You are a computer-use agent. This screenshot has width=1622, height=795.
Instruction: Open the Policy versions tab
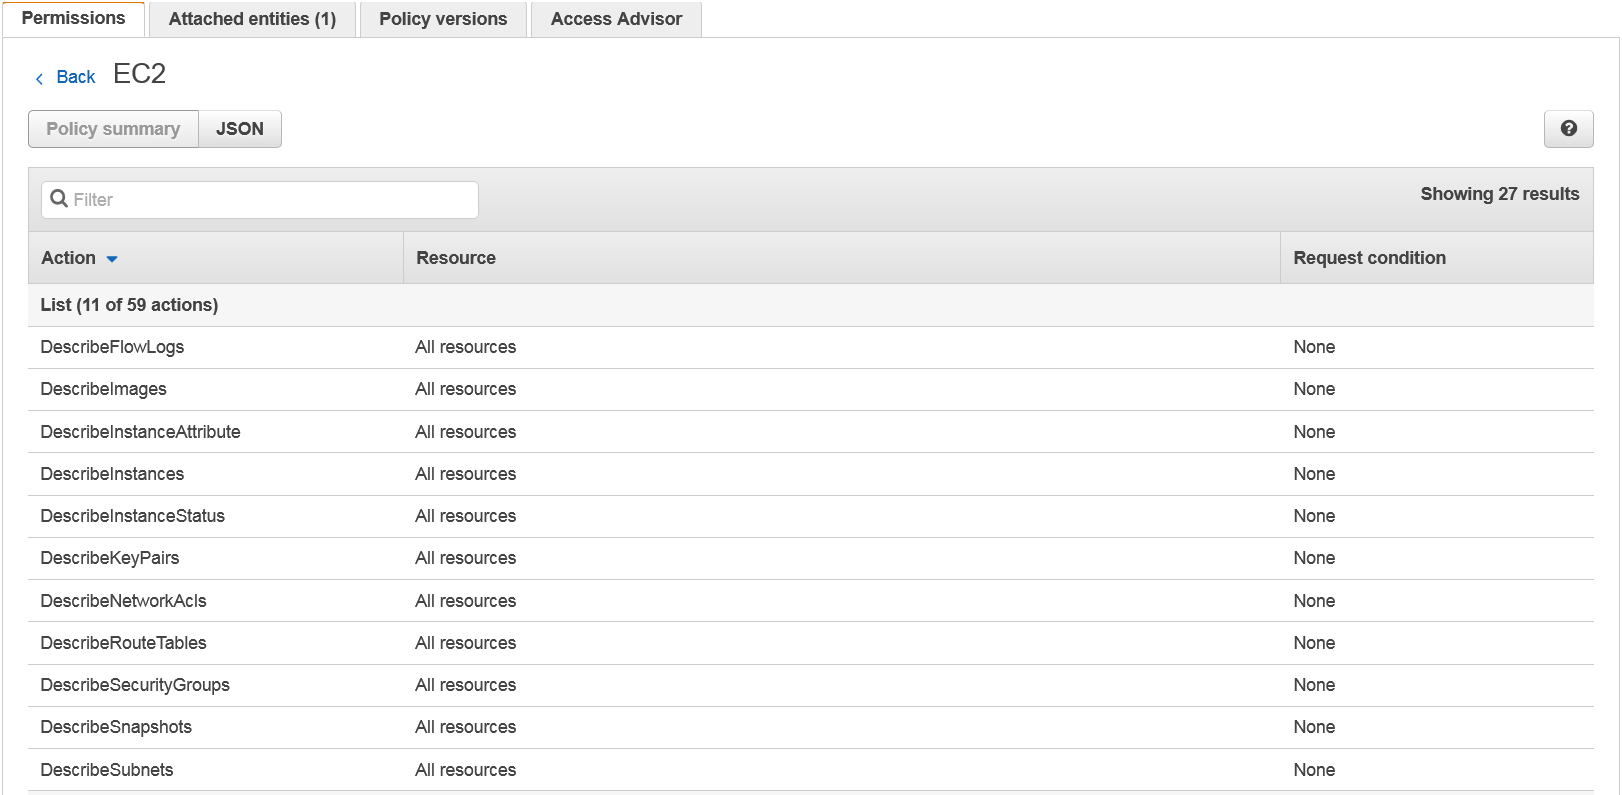[x=443, y=19]
